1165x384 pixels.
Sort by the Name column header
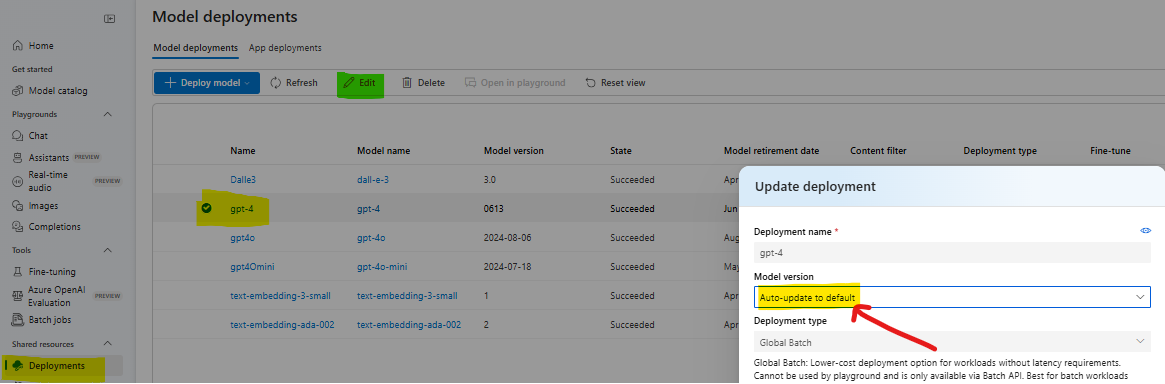tap(243, 151)
